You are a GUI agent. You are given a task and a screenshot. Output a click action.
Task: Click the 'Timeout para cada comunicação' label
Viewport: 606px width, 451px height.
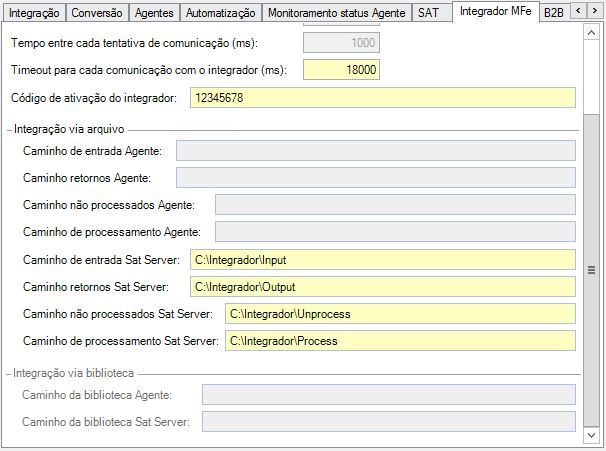coord(149,70)
